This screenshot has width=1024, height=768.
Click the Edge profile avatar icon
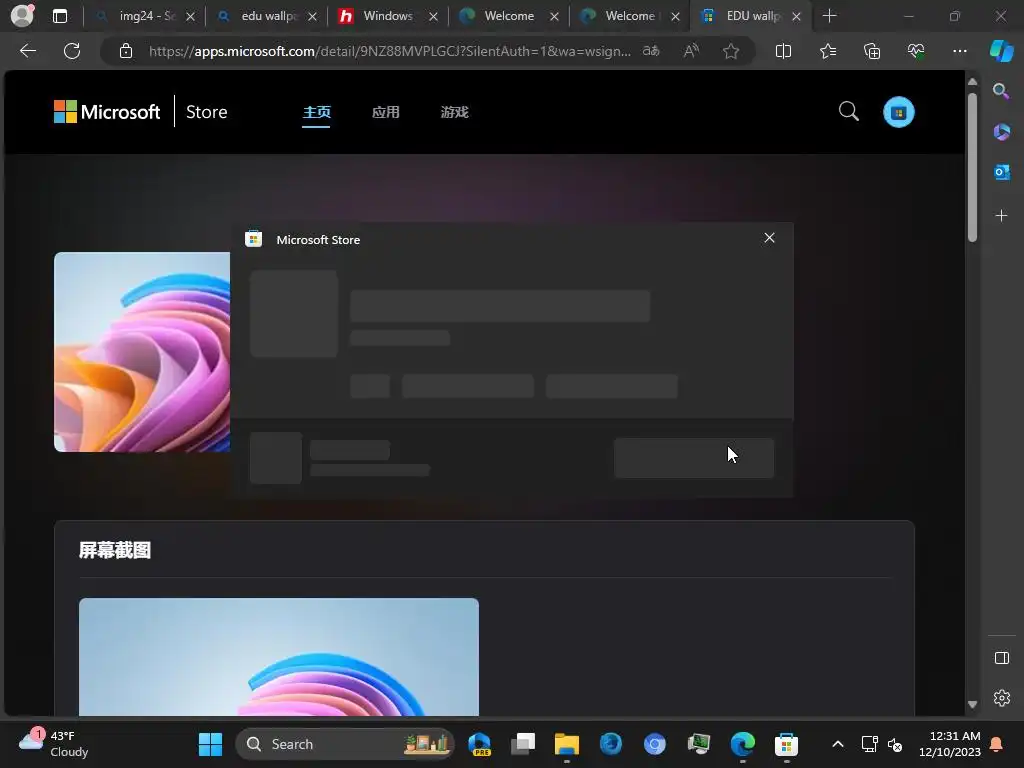pyautogui.click(x=22, y=16)
